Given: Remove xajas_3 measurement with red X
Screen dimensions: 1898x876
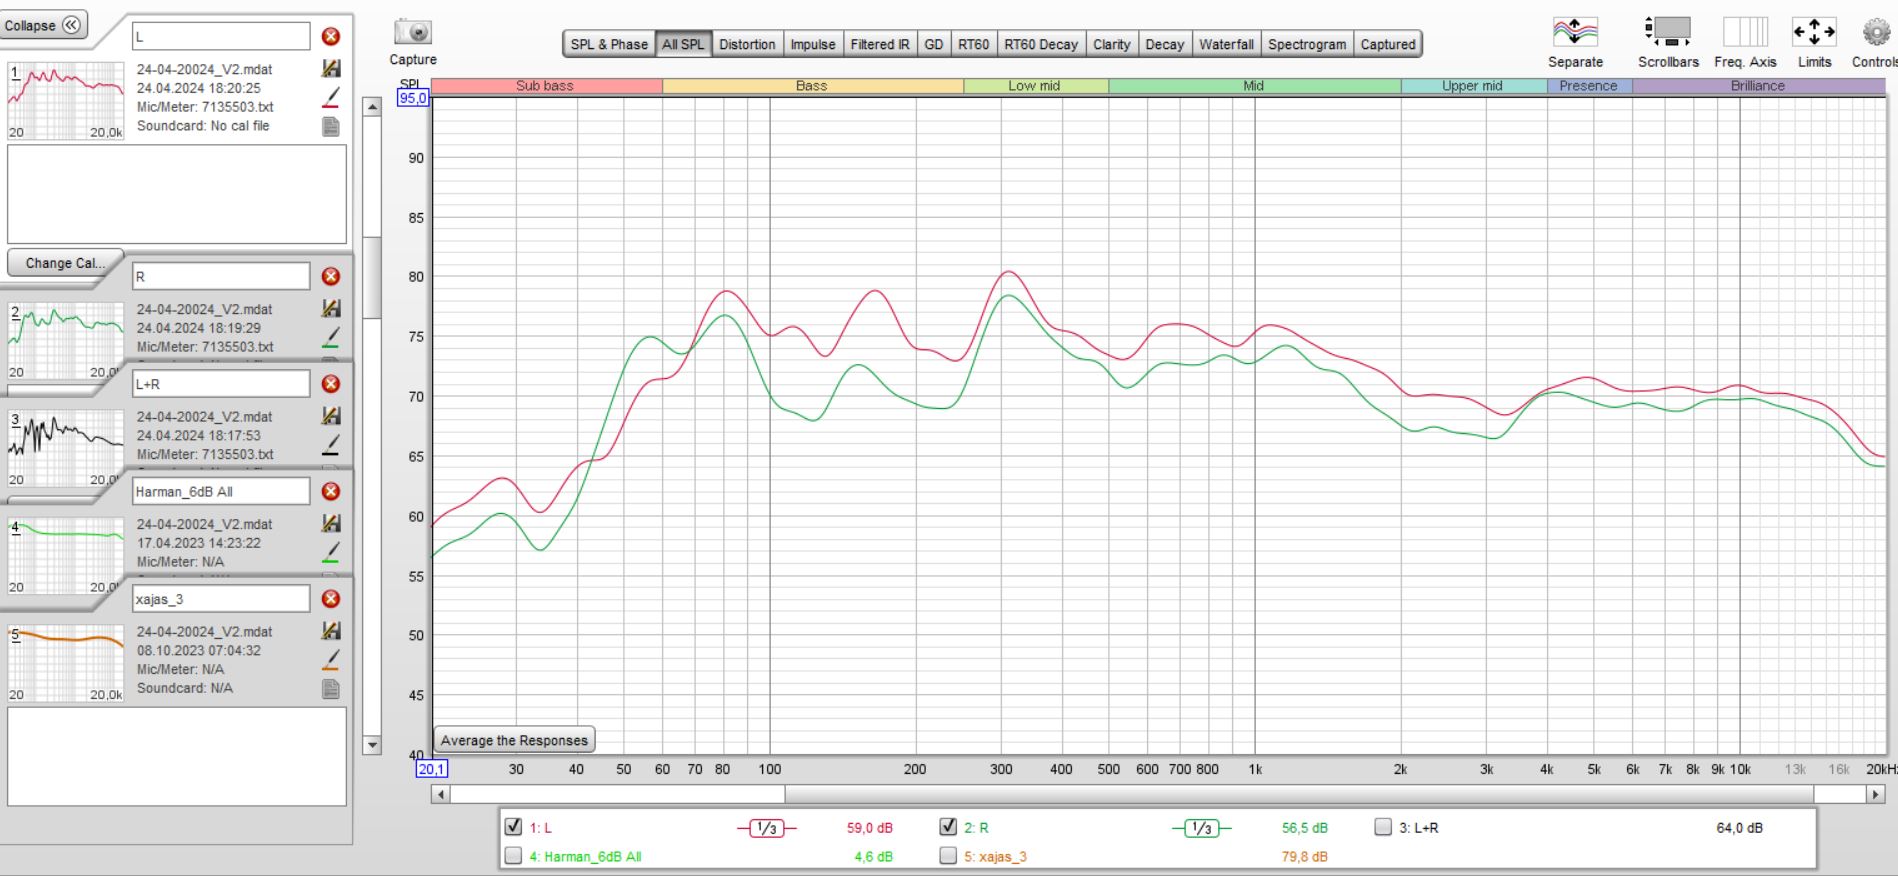Looking at the screenshot, I should pyautogui.click(x=331, y=599).
